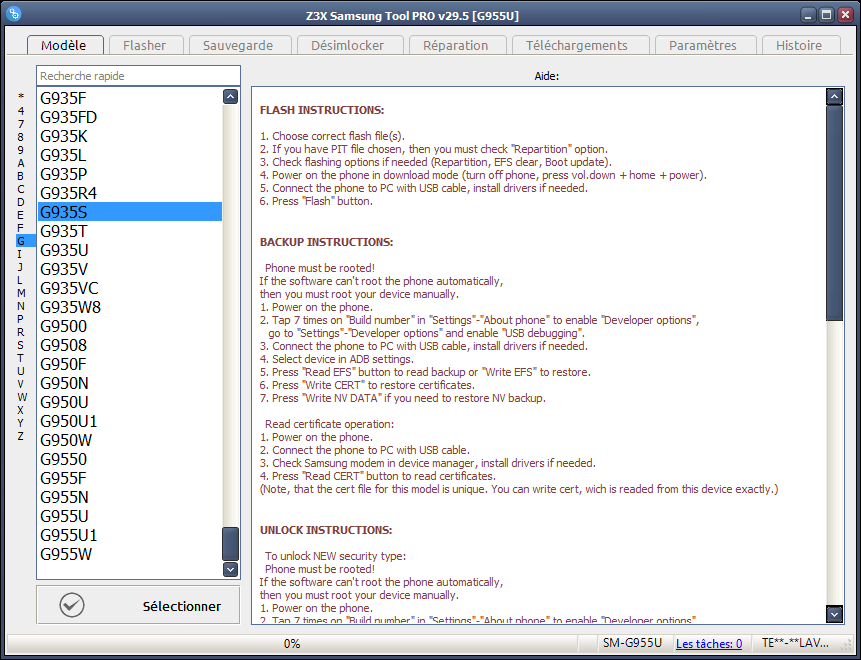
Task: Click model list scroll down arrow
Action: [x=231, y=569]
